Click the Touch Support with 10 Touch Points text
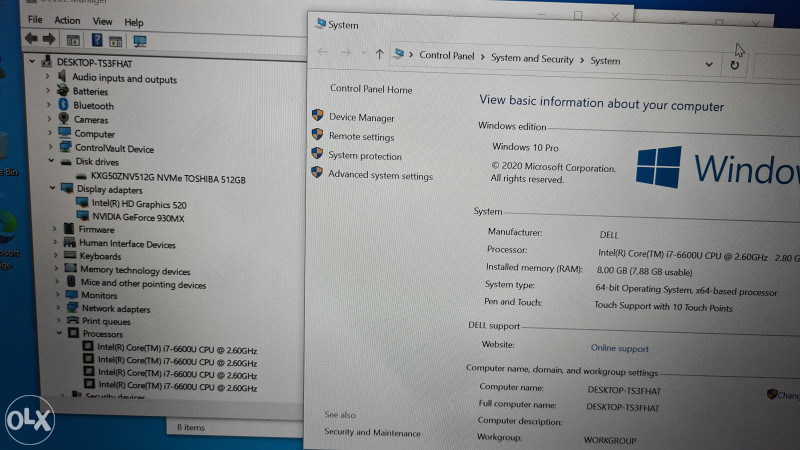Image resolution: width=800 pixels, height=450 pixels. pos(663,306)
